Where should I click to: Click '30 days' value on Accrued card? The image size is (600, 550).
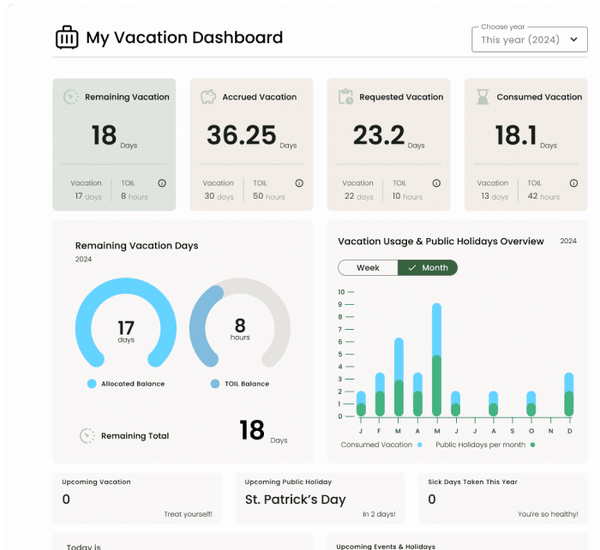pyautogui.click(x=219, y=196)
